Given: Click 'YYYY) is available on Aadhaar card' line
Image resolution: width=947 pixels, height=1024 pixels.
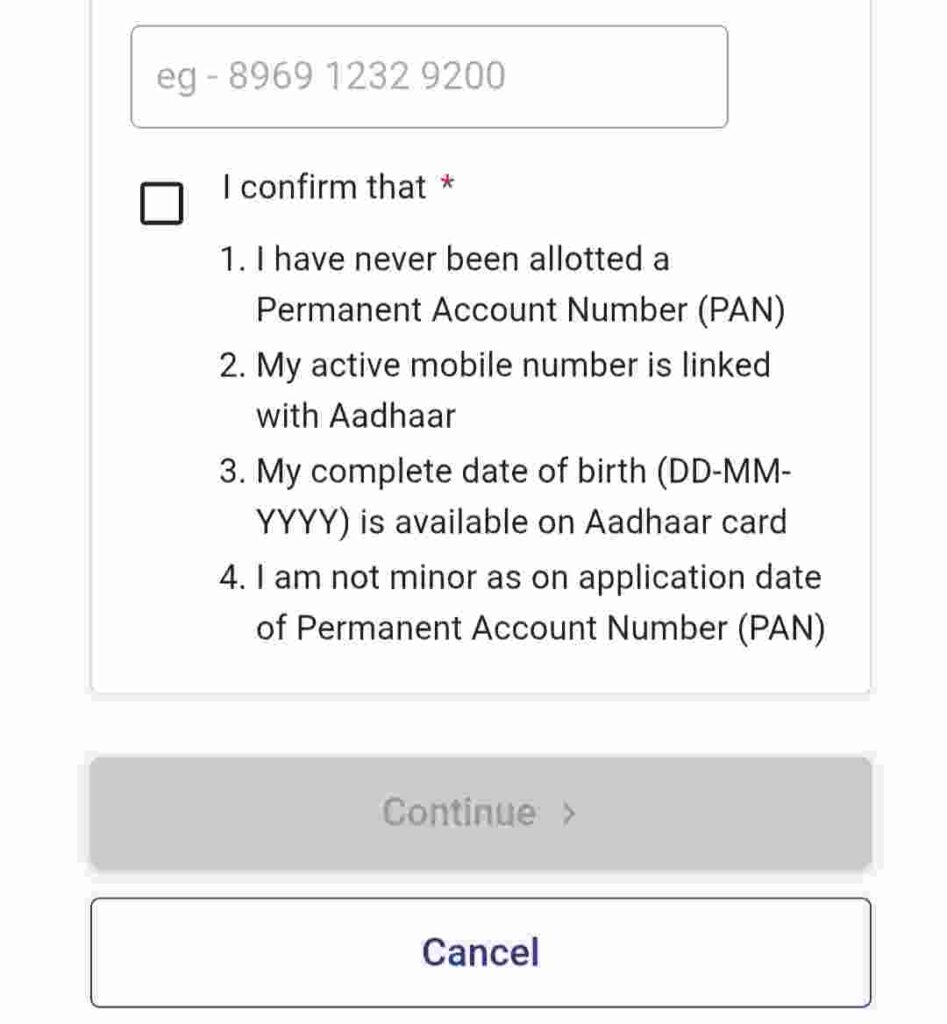Looking at the screenshot, I should (x=521, y=523).
